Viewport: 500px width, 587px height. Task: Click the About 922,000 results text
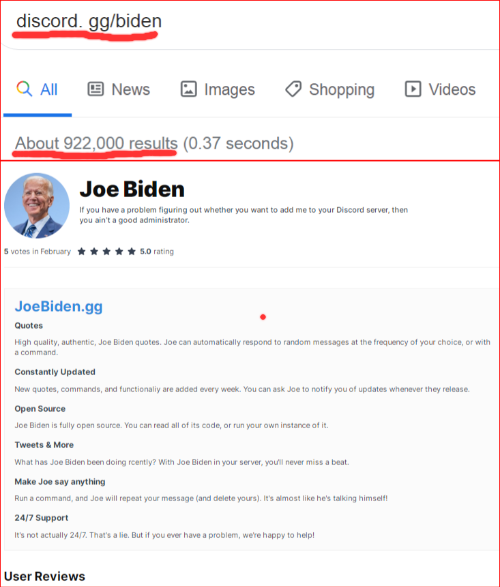[96, 143]
